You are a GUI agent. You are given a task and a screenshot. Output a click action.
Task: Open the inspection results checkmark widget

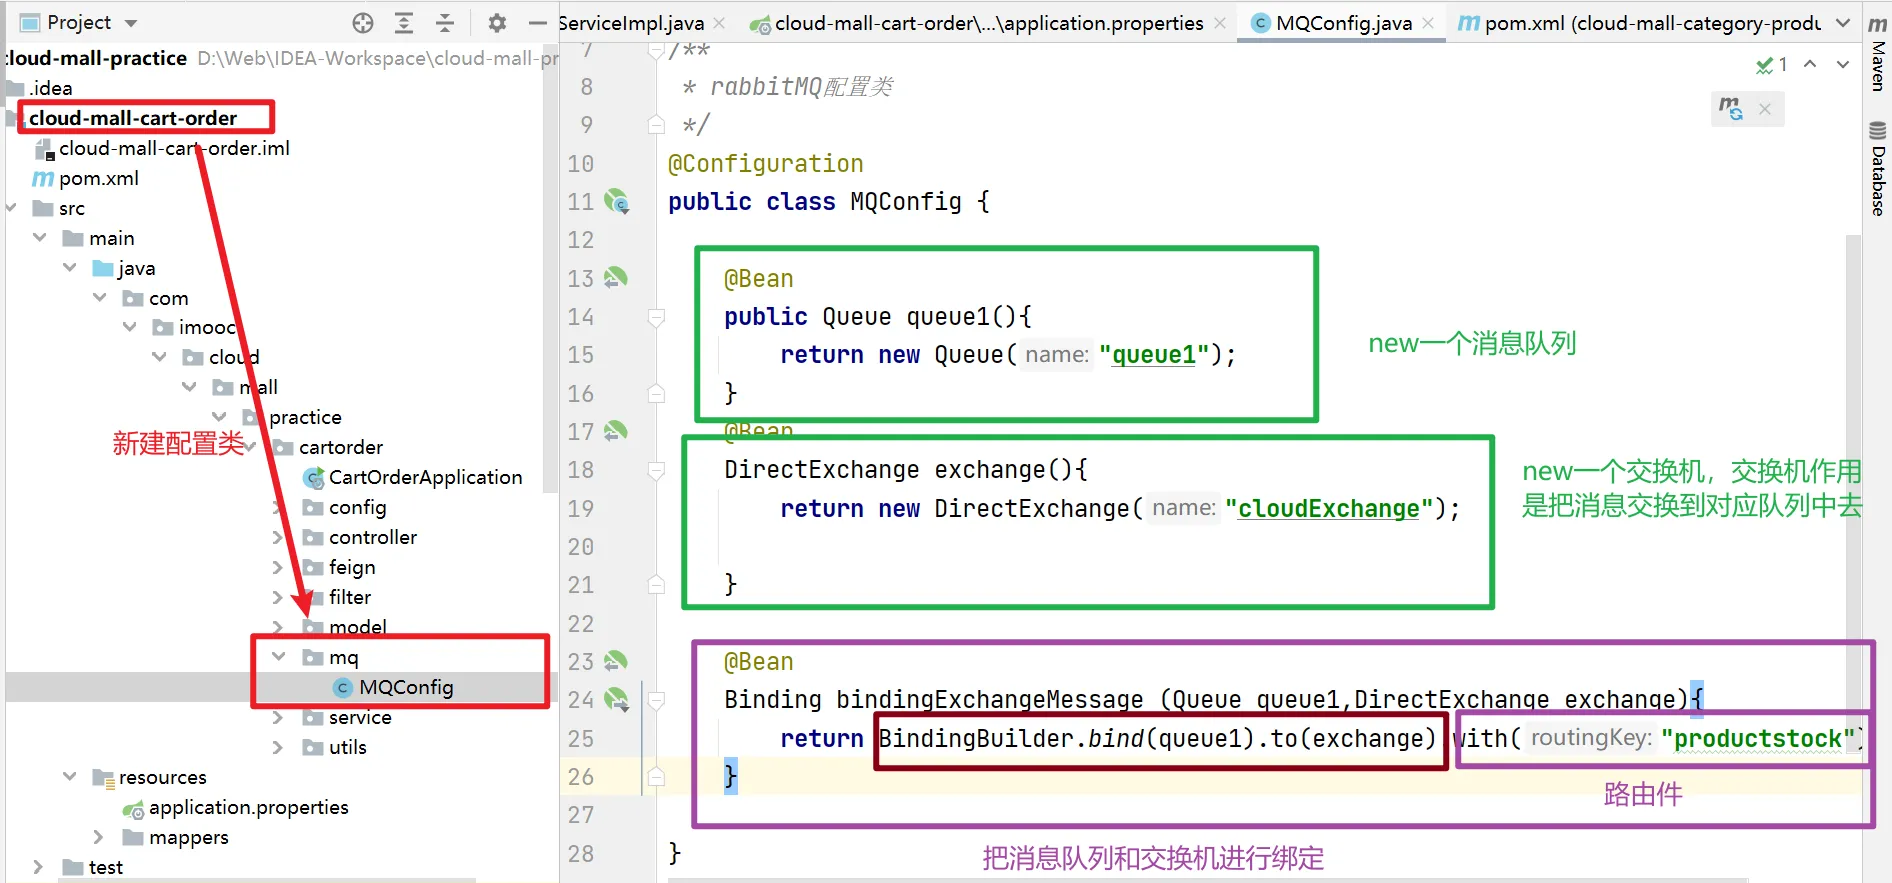[x=1772, y=65]
